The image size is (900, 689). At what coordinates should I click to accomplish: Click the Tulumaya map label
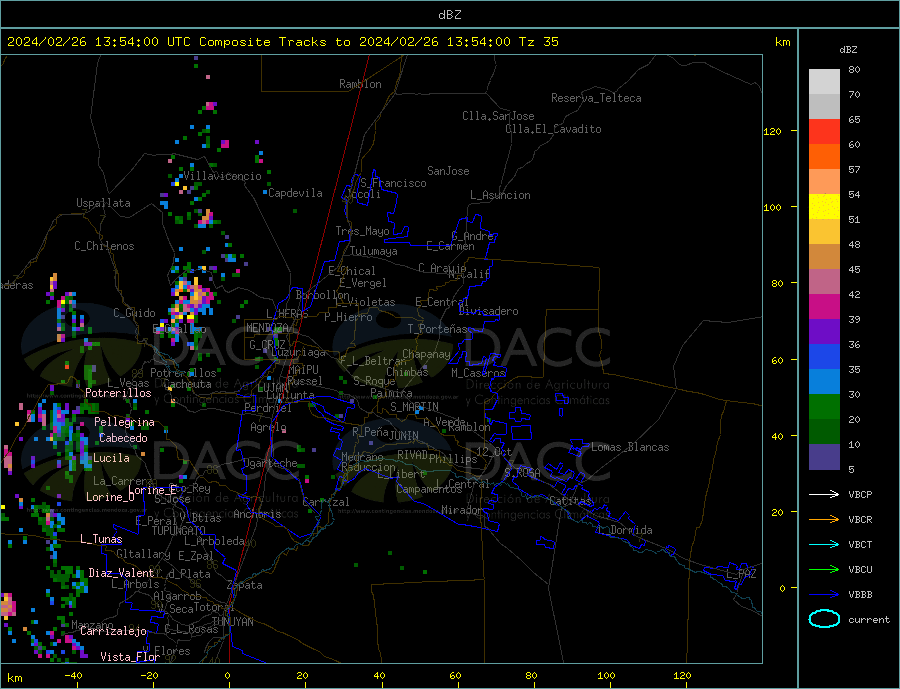pyautogui.click(x=374, y=251)
